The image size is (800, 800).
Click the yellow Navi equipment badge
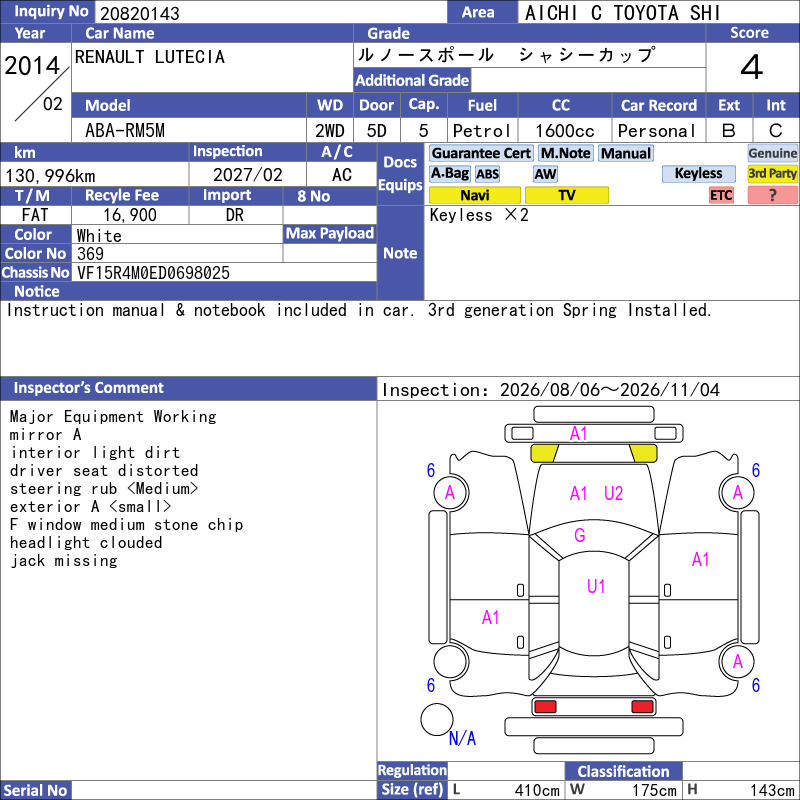point(474,195)
